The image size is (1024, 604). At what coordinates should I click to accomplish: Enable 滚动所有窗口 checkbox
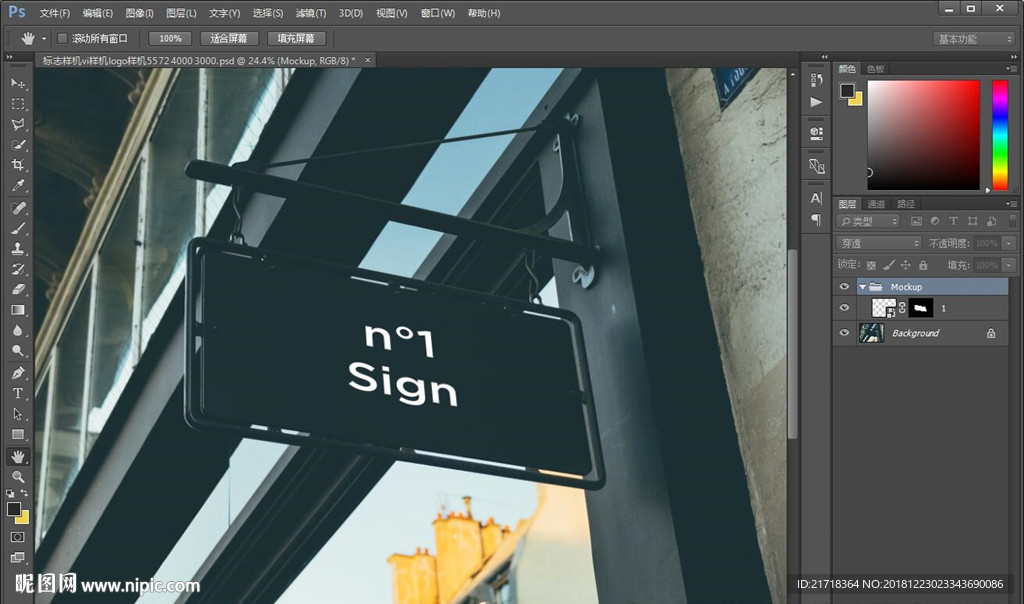(x=63, y=39)
